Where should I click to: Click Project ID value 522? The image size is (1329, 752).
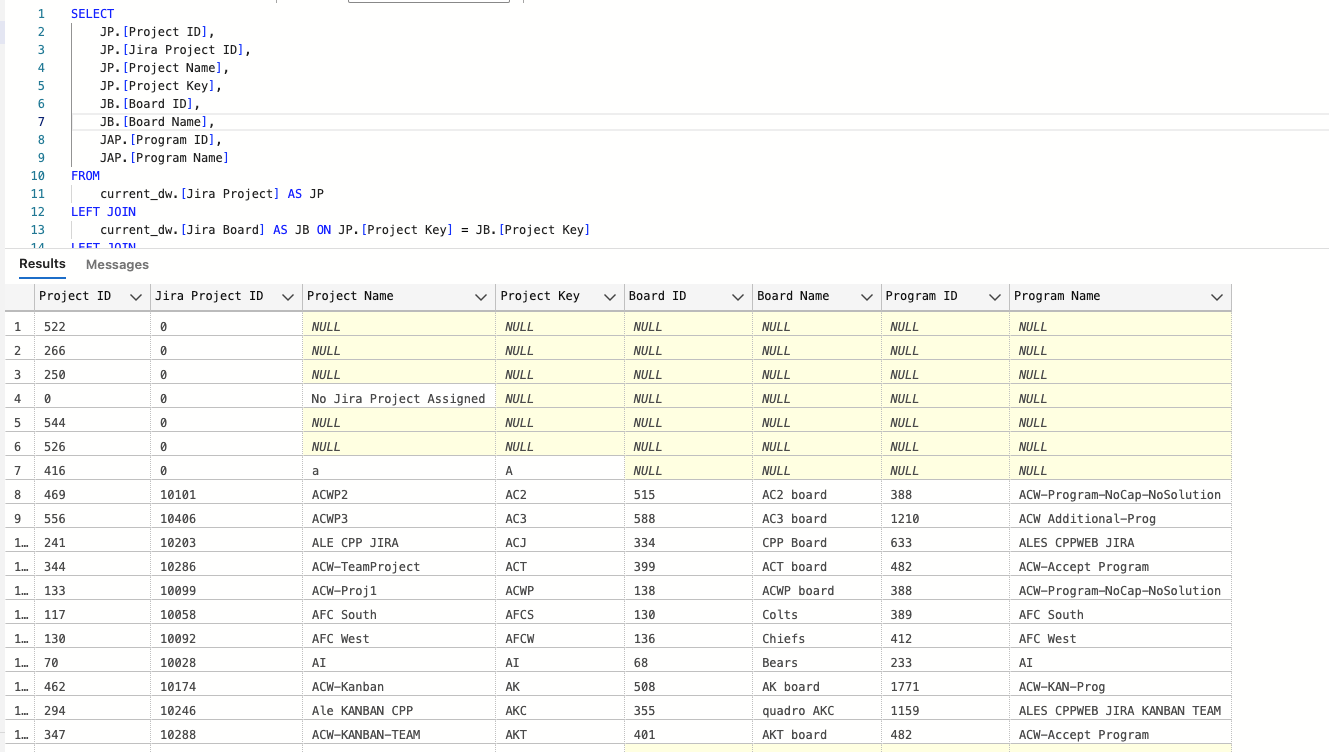pos(93,327)
